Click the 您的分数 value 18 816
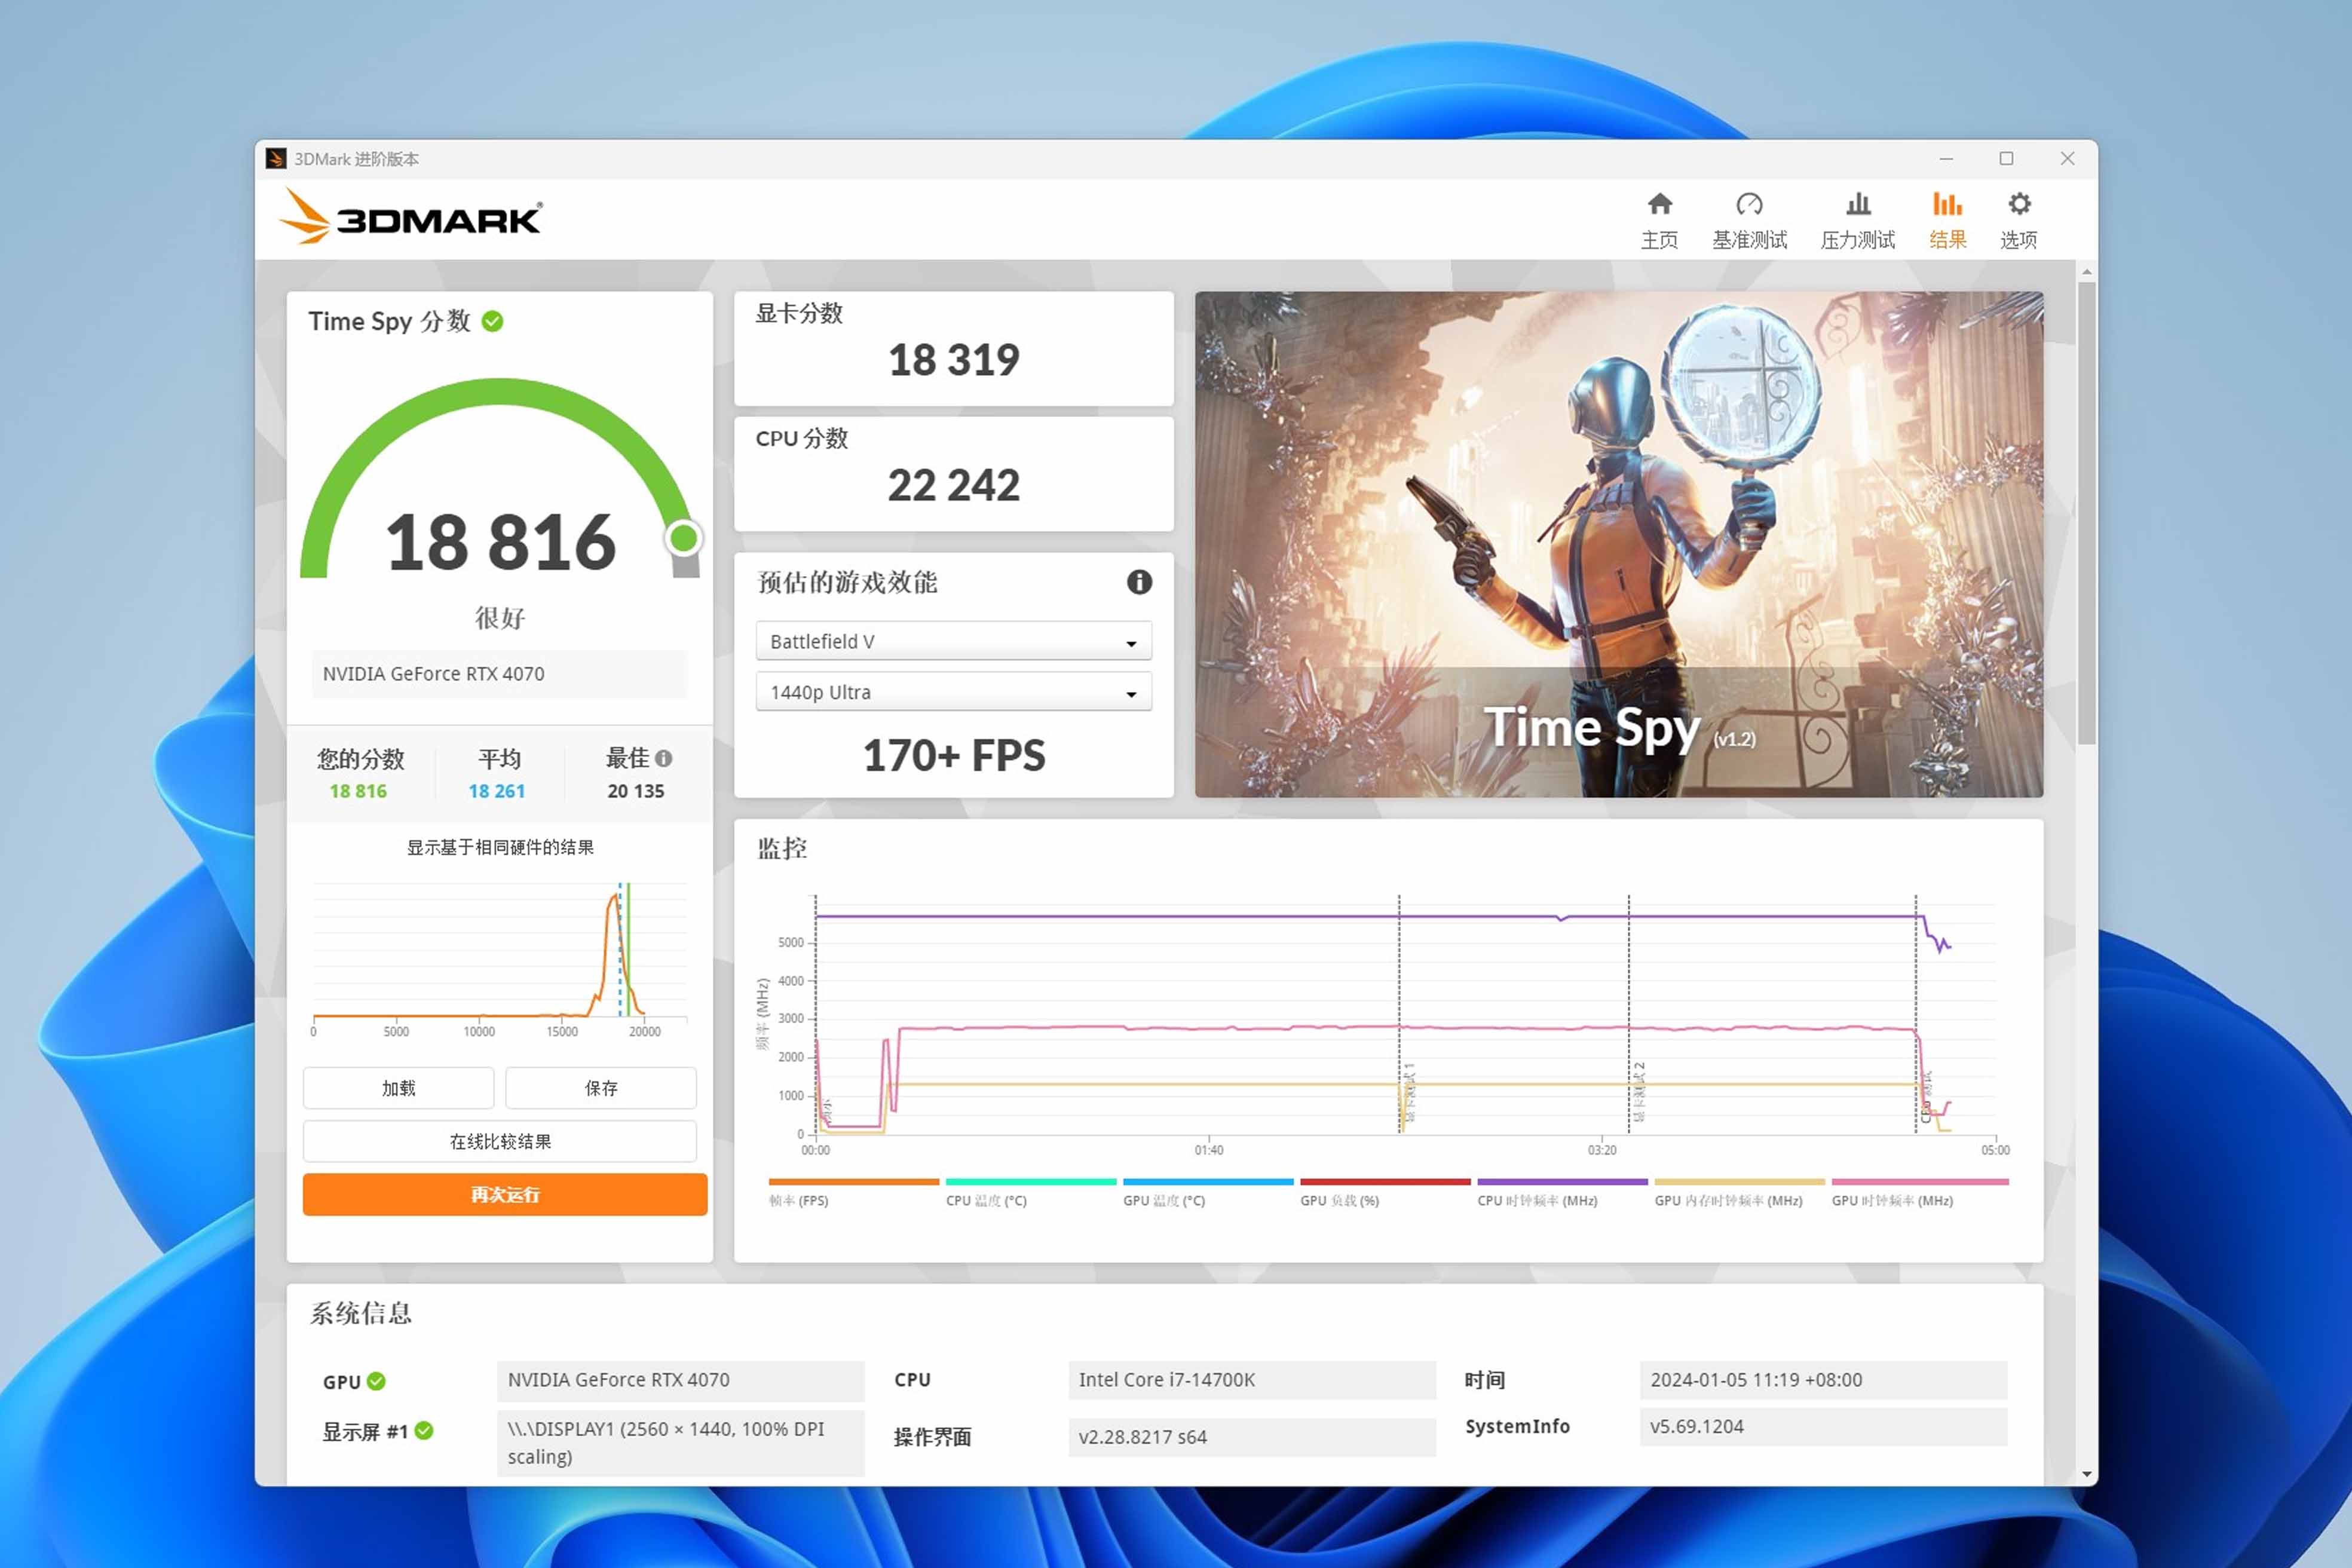The image size is (2352, 1568). click(x=358, y=791)
